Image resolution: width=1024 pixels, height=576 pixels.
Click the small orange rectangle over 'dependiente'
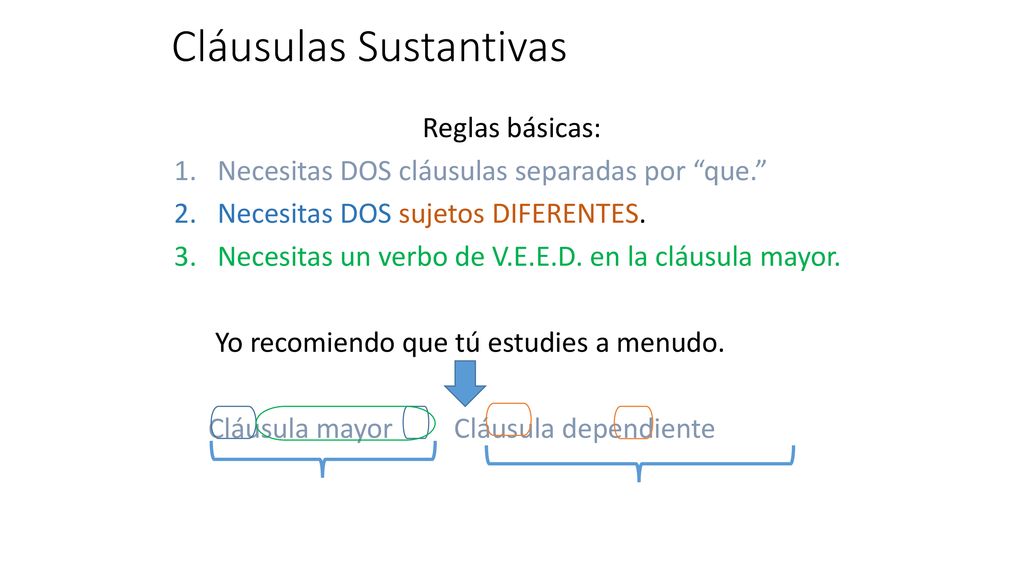point(633,422)
